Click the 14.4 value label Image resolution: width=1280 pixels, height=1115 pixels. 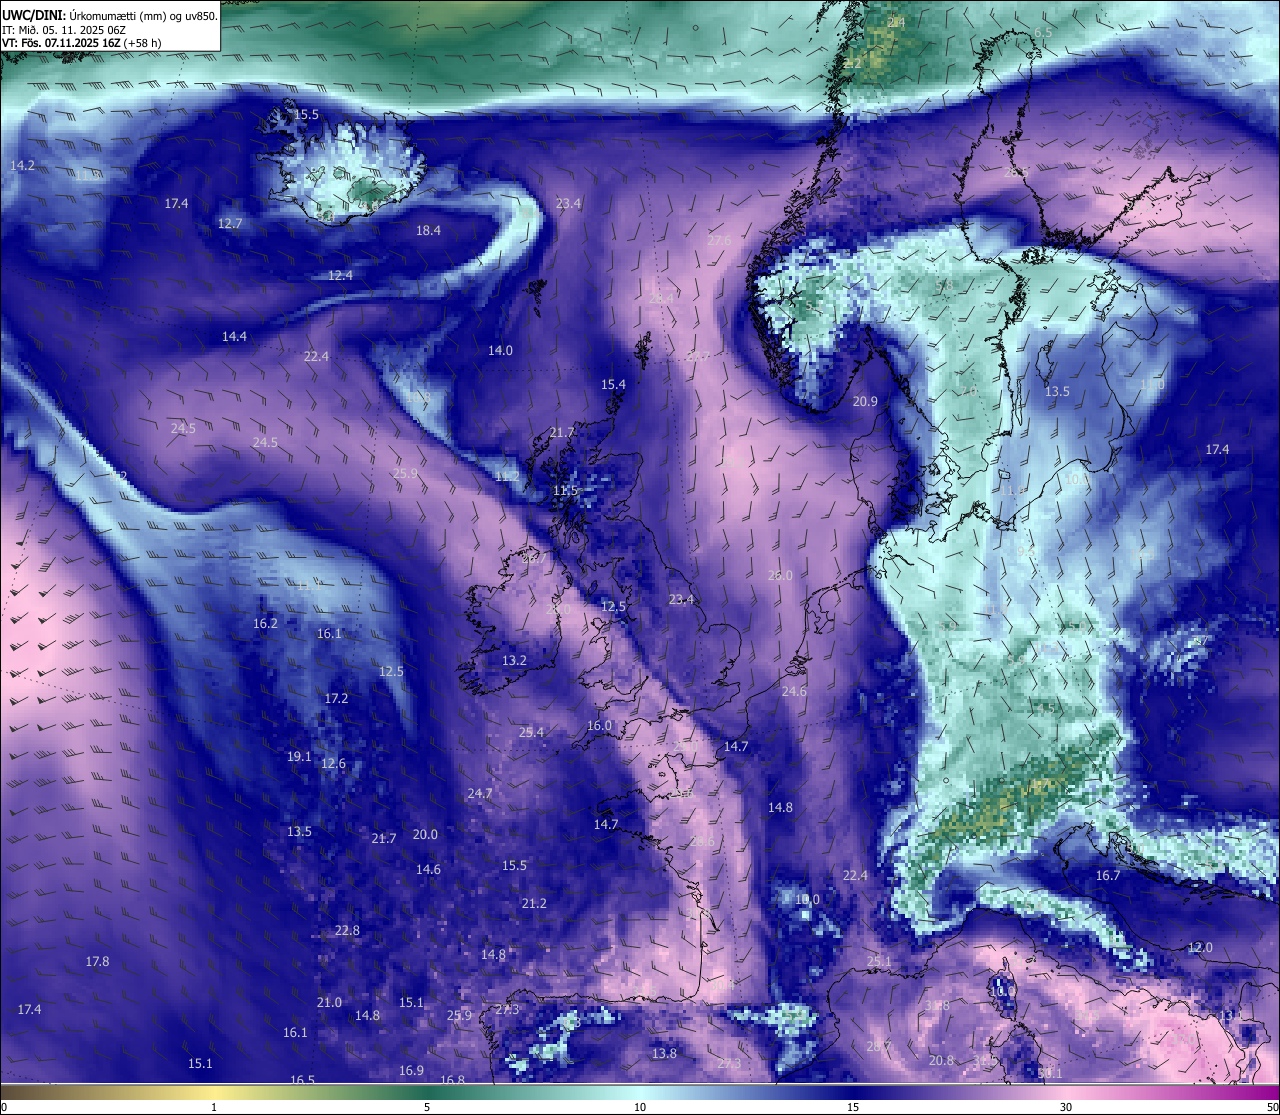coord(234,336)
